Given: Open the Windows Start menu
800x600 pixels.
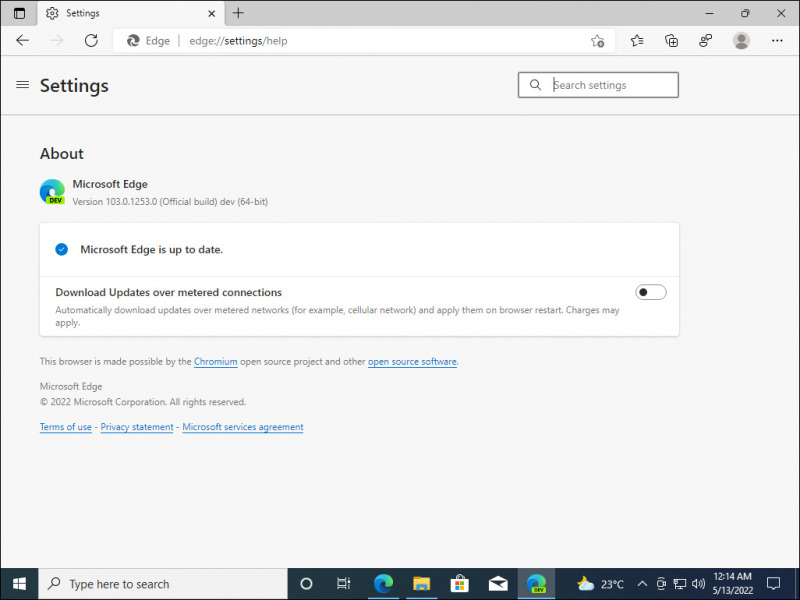Looking at the screenshot, I should (x=19, y=584).
